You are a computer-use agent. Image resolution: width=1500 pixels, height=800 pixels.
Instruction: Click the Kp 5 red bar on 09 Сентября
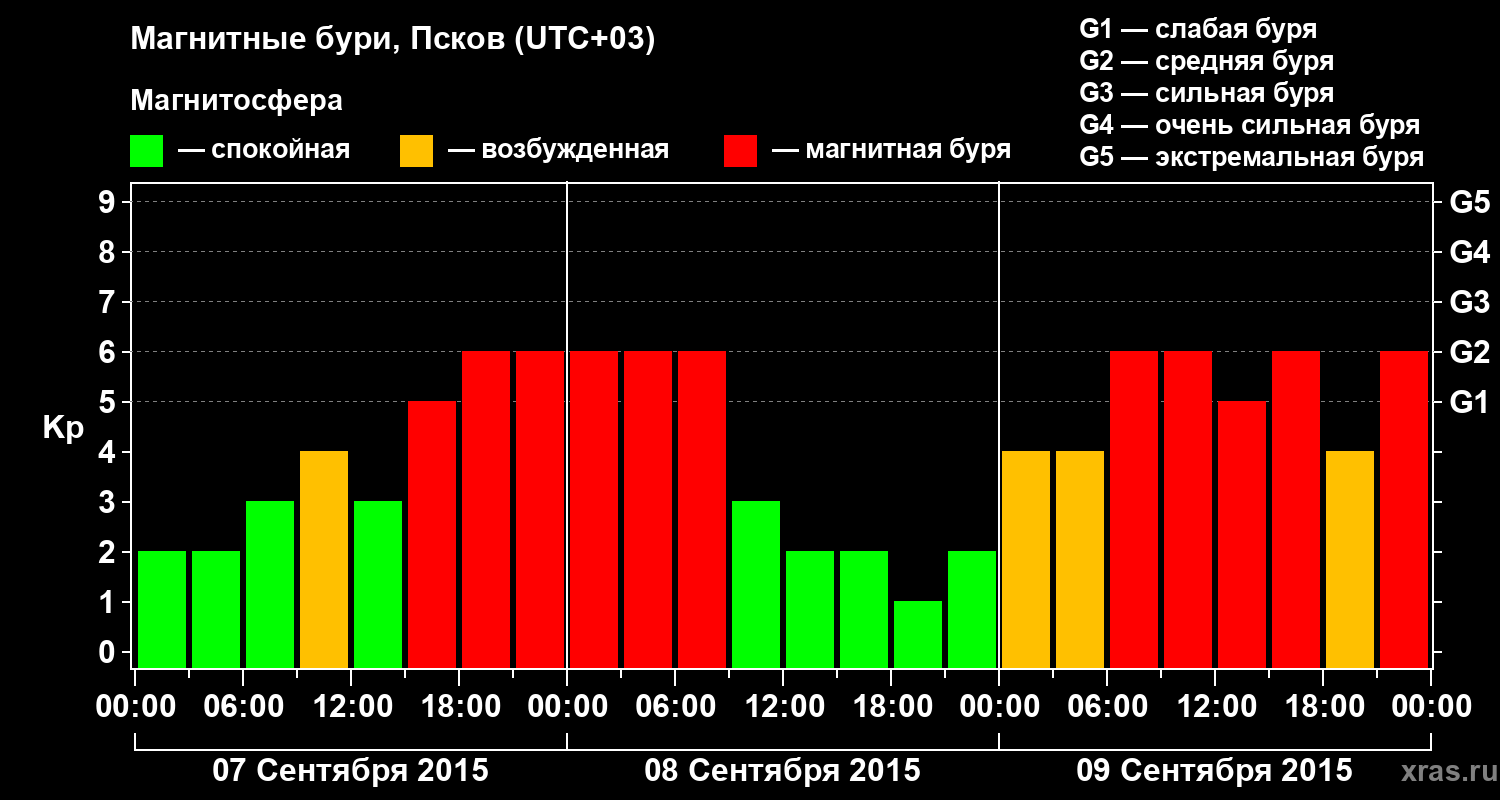point(1242,534)
